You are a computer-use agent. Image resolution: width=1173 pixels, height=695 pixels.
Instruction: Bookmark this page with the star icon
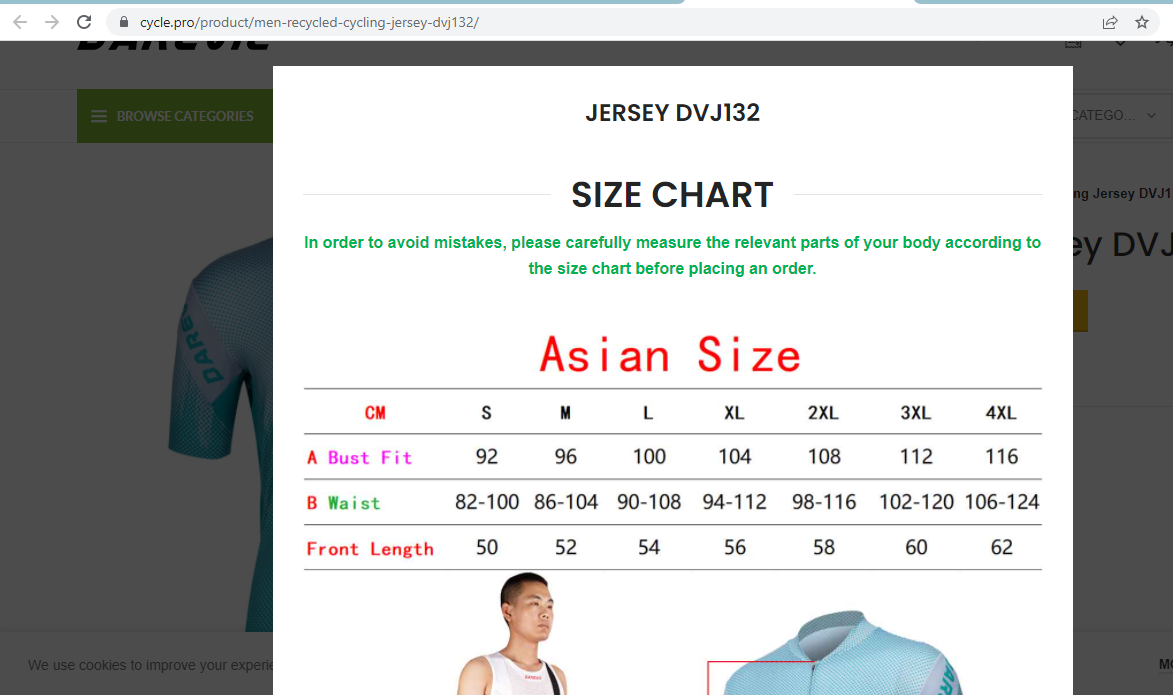(1142, 22)
